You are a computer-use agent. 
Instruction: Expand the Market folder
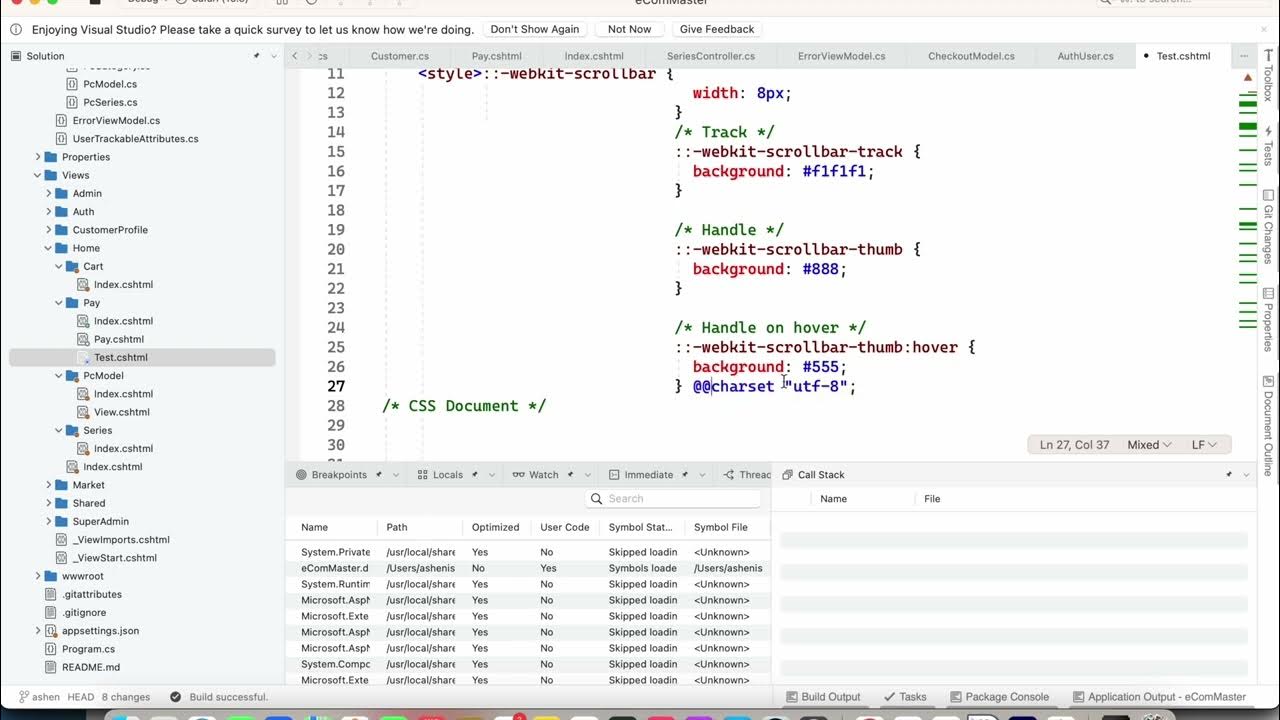[48, 485]
